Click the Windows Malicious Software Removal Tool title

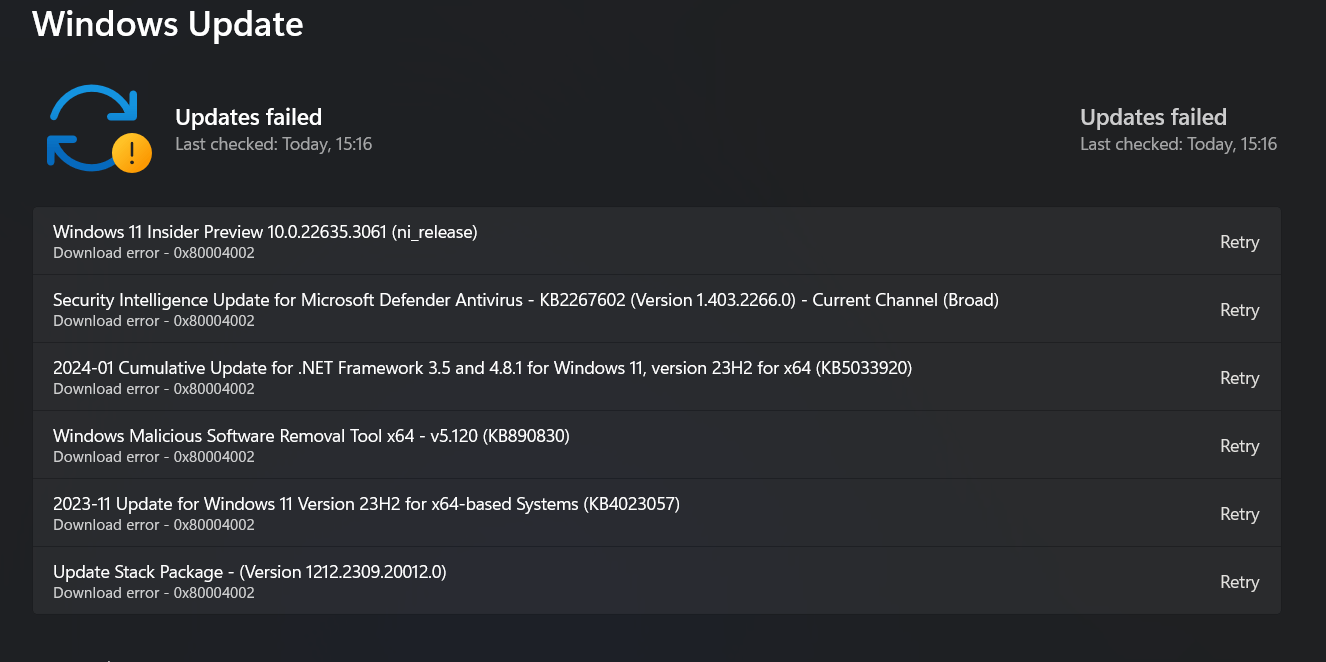click(311, 436)
